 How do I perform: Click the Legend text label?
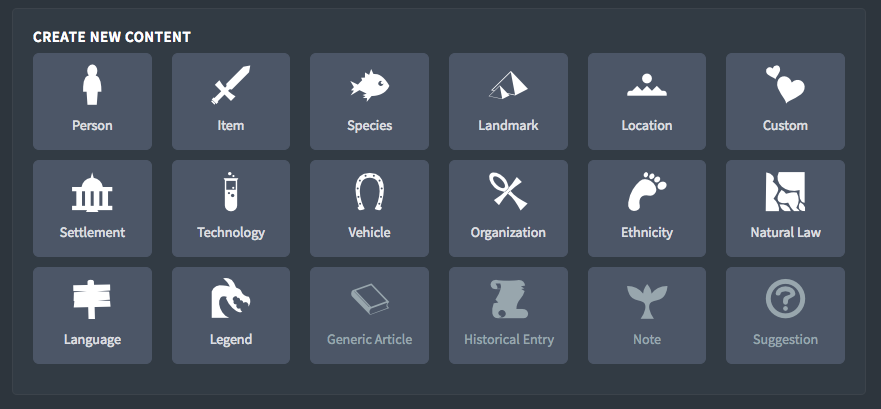coord(231,339)
